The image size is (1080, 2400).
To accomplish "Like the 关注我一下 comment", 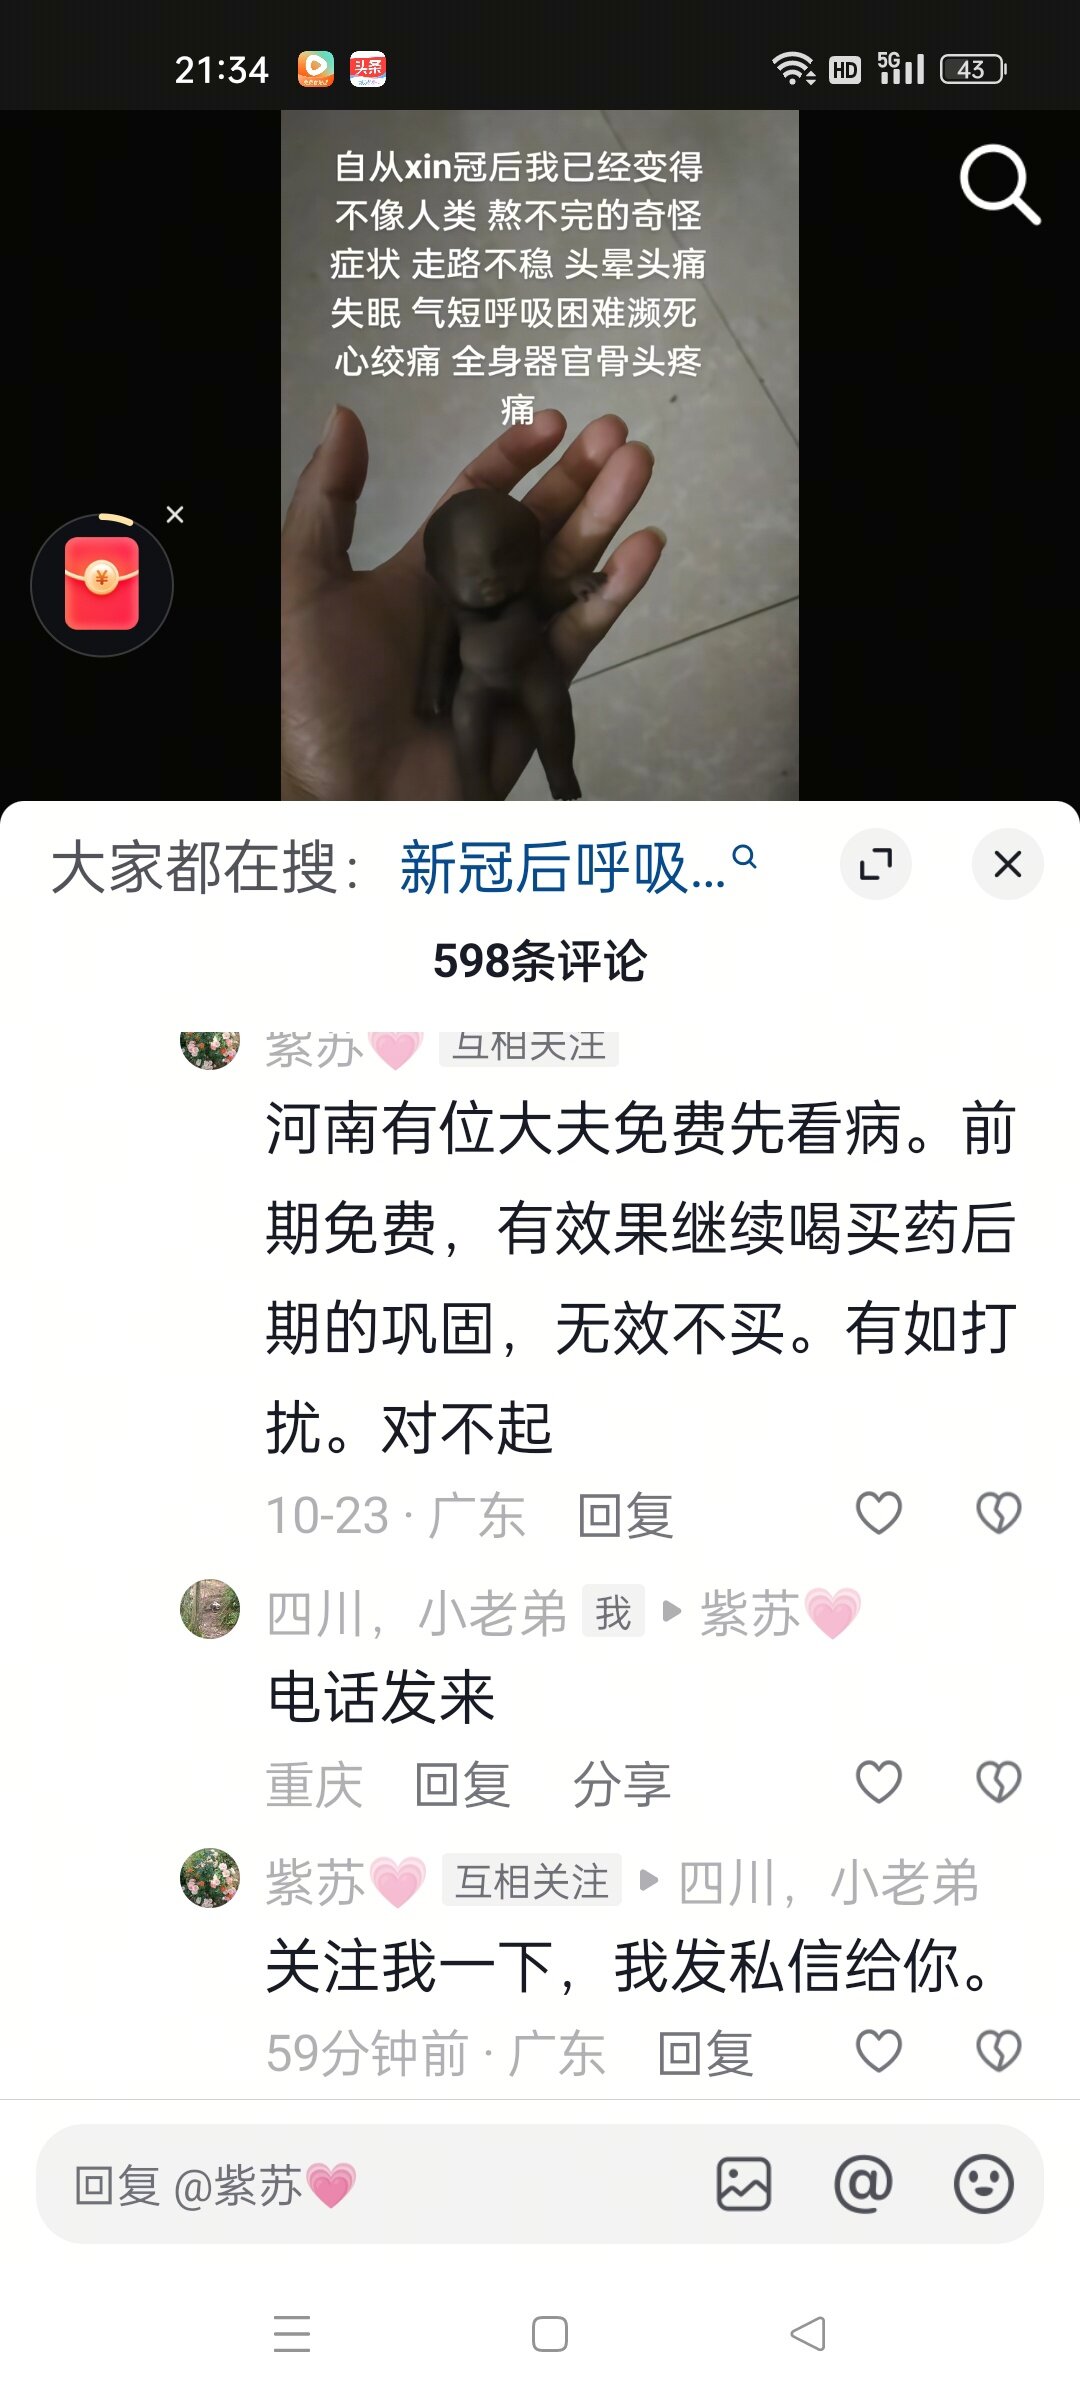I will click(x=879, y=2051).
